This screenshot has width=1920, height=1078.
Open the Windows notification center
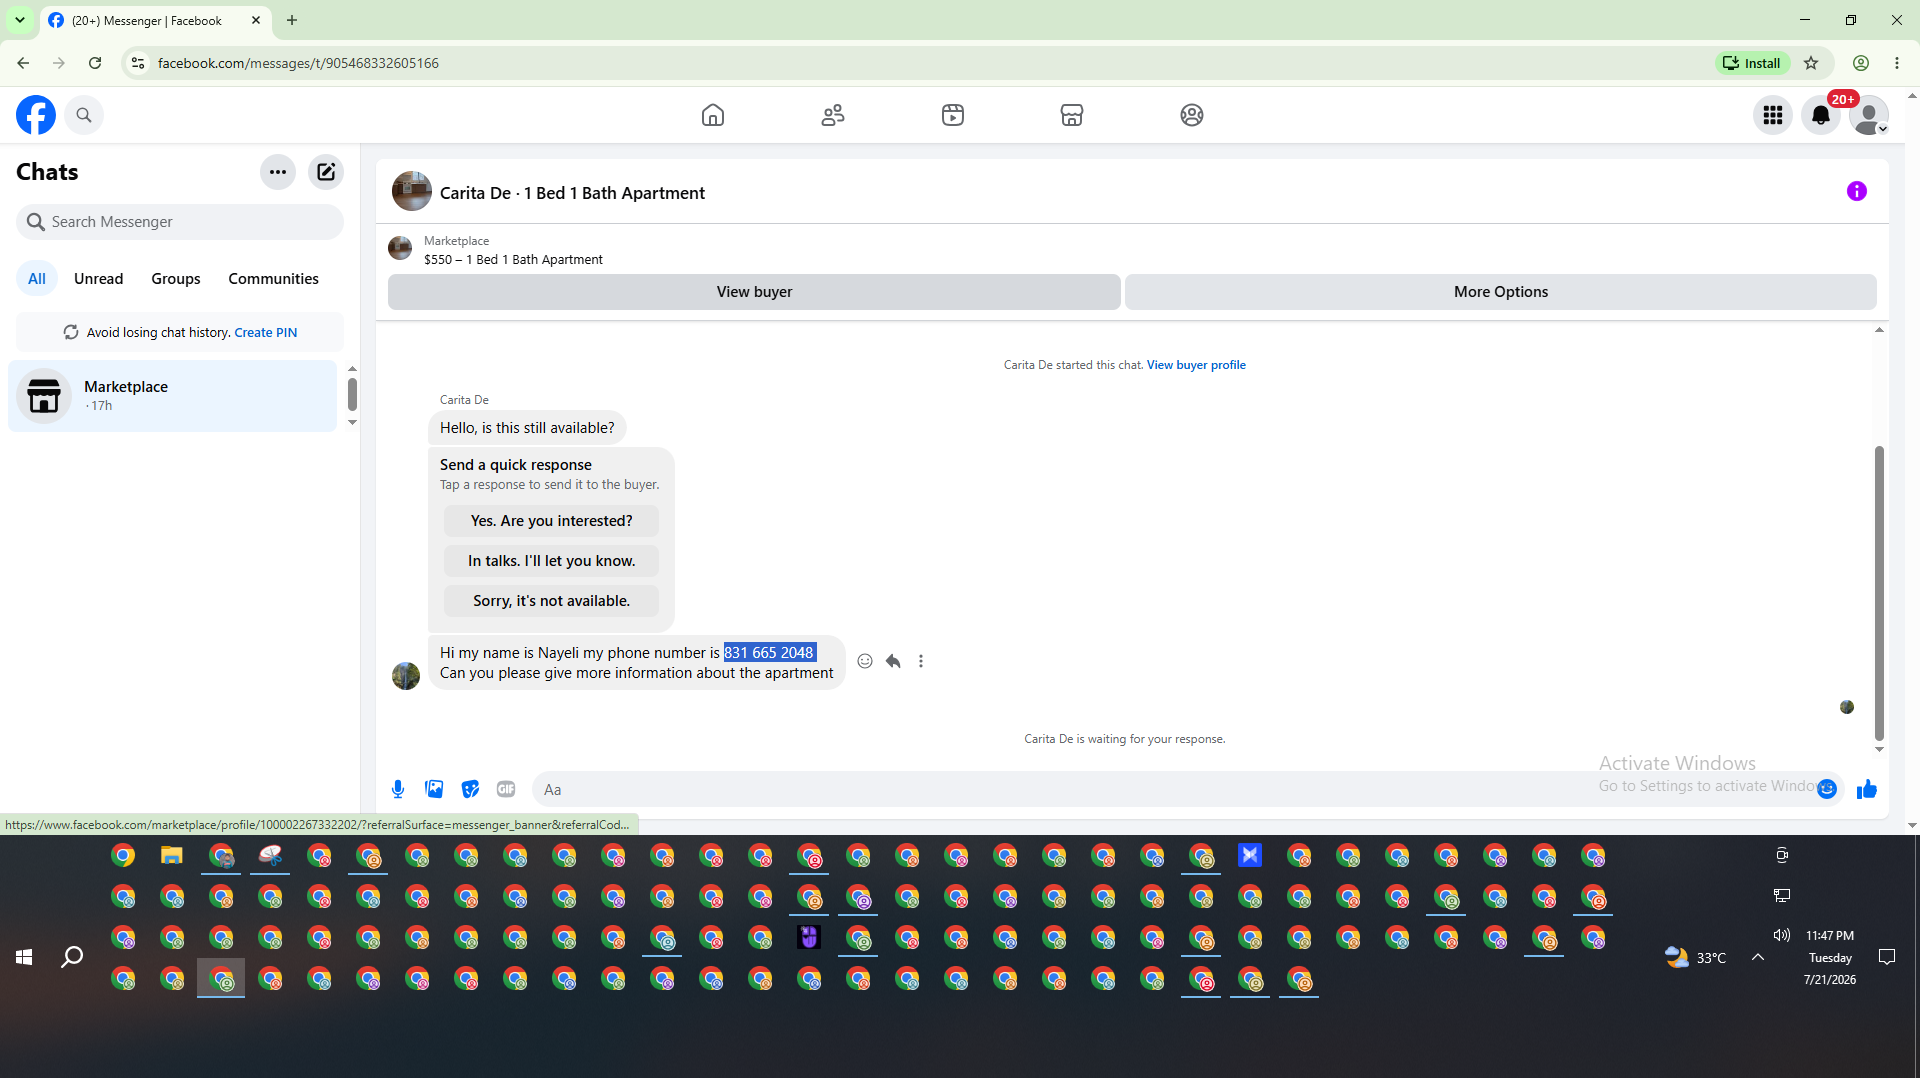(x=1887, y=957)
